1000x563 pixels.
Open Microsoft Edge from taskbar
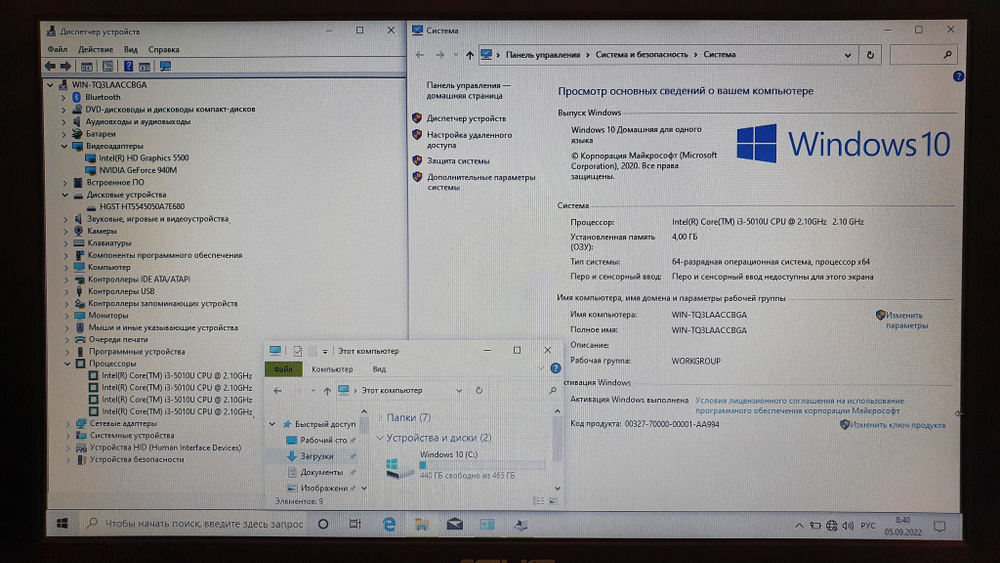coord(388,524)
